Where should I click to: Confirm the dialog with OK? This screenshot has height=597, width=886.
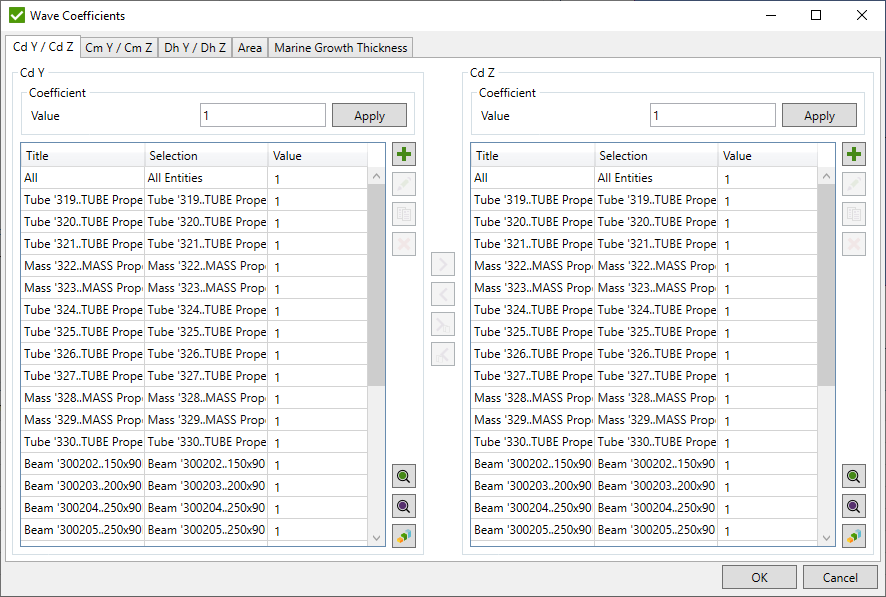(759, 576)
